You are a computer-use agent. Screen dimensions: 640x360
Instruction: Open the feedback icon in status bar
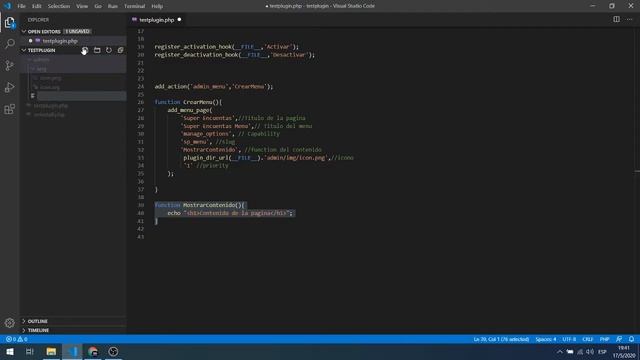(x=619, y=339)
